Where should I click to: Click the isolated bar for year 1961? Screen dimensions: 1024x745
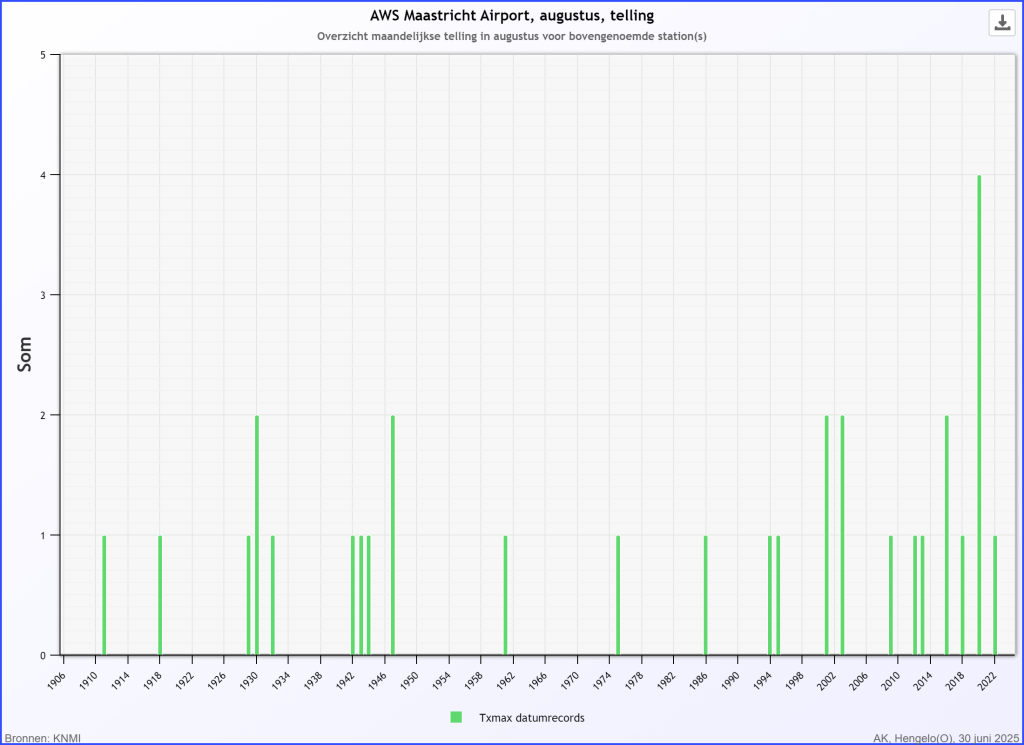505,595
